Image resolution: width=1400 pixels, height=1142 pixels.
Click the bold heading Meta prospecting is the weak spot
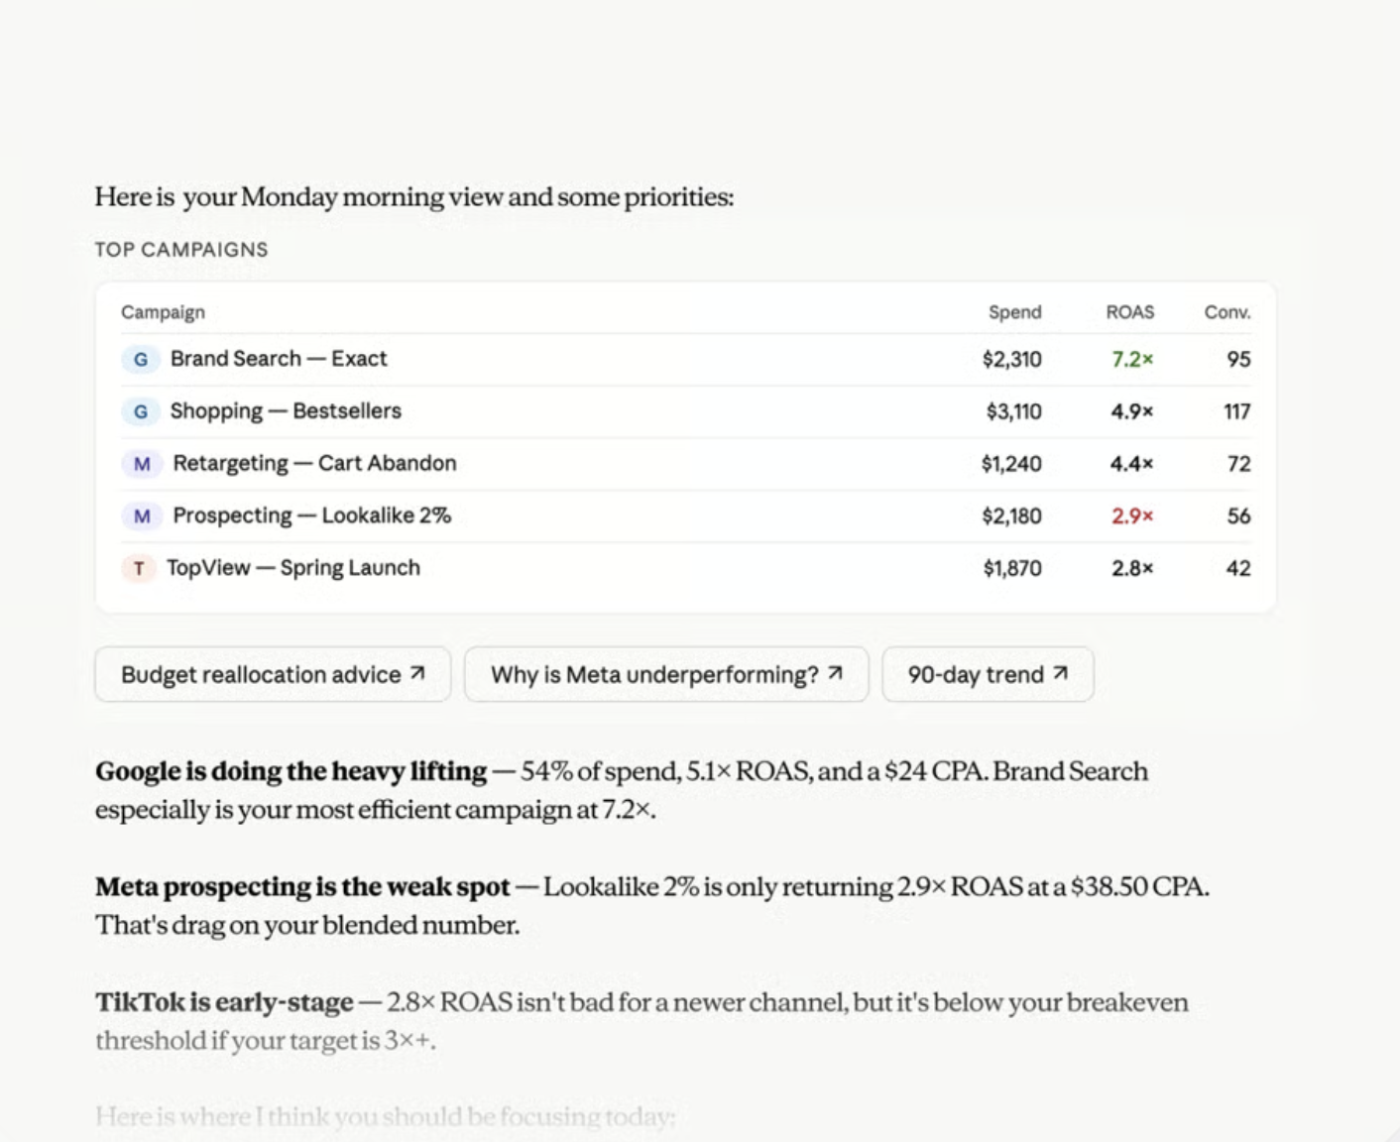click(x=303, y=887)
